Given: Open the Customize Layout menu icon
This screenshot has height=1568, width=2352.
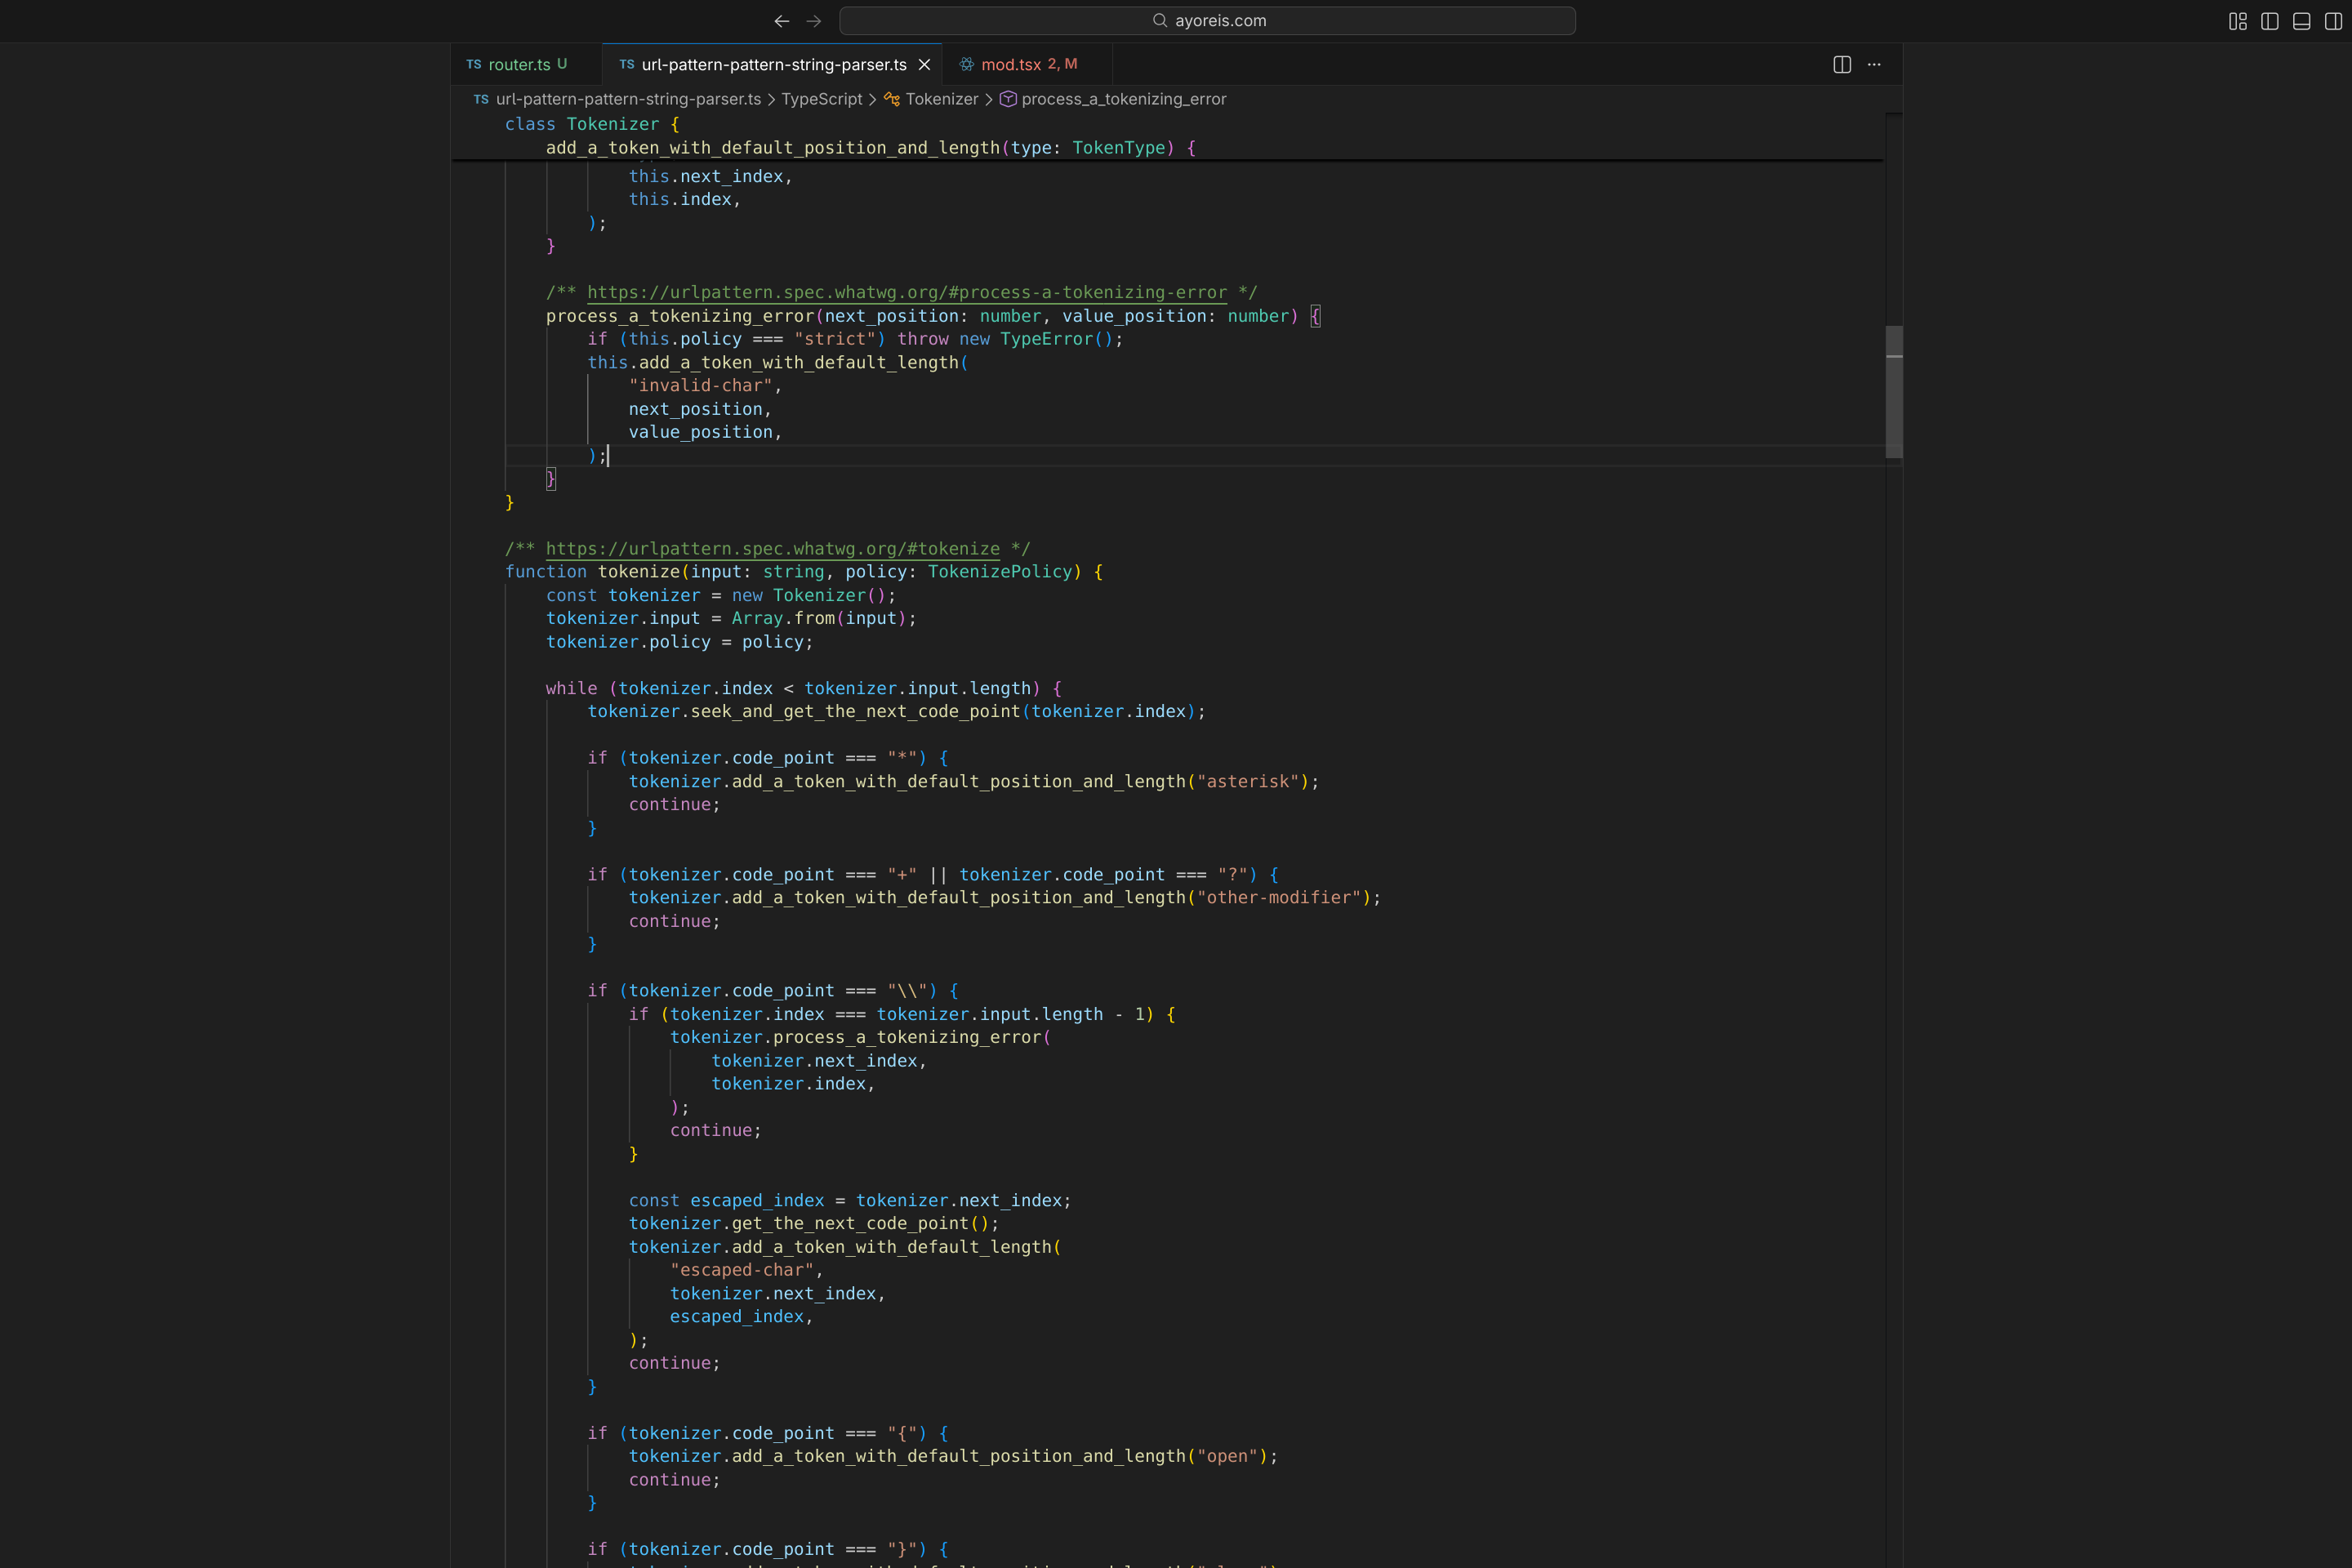Looking at the screenshot, I should (x=2238, y=21).
